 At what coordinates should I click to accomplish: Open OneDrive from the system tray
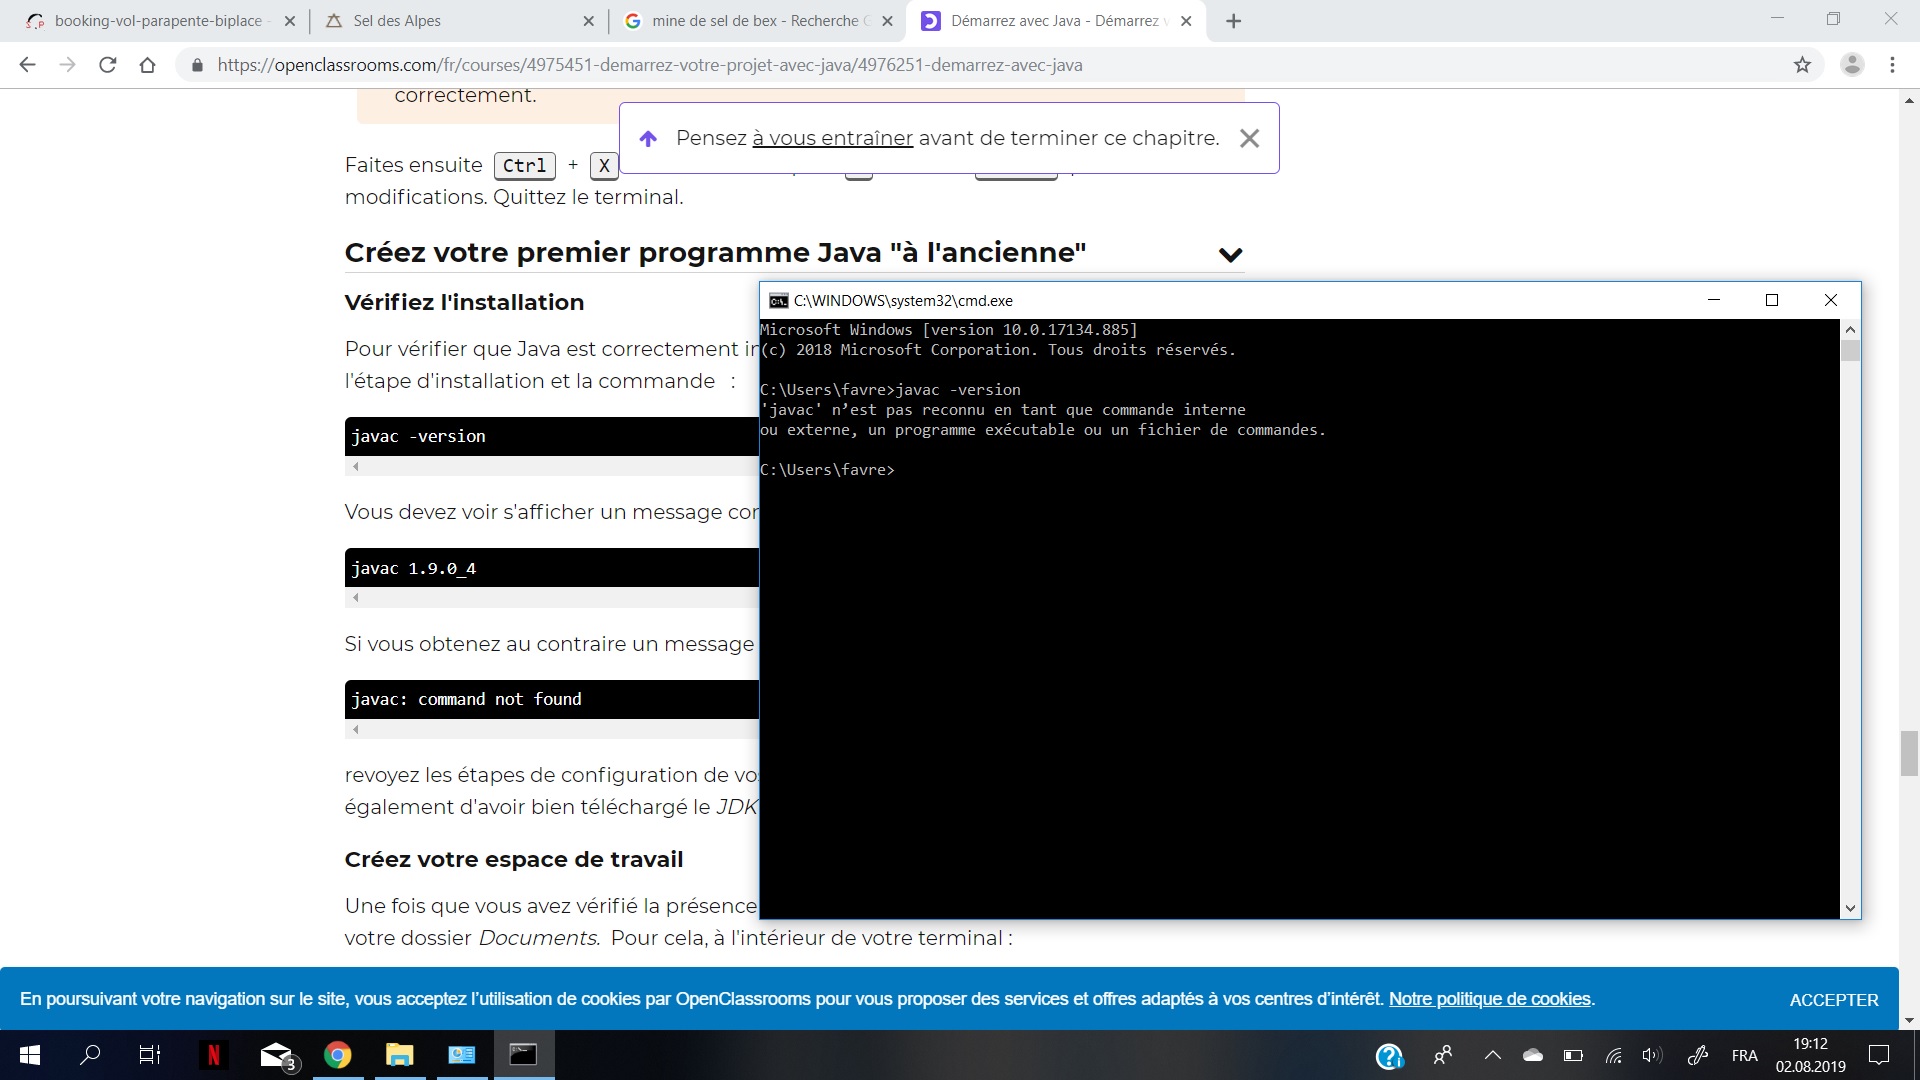1533,1055
